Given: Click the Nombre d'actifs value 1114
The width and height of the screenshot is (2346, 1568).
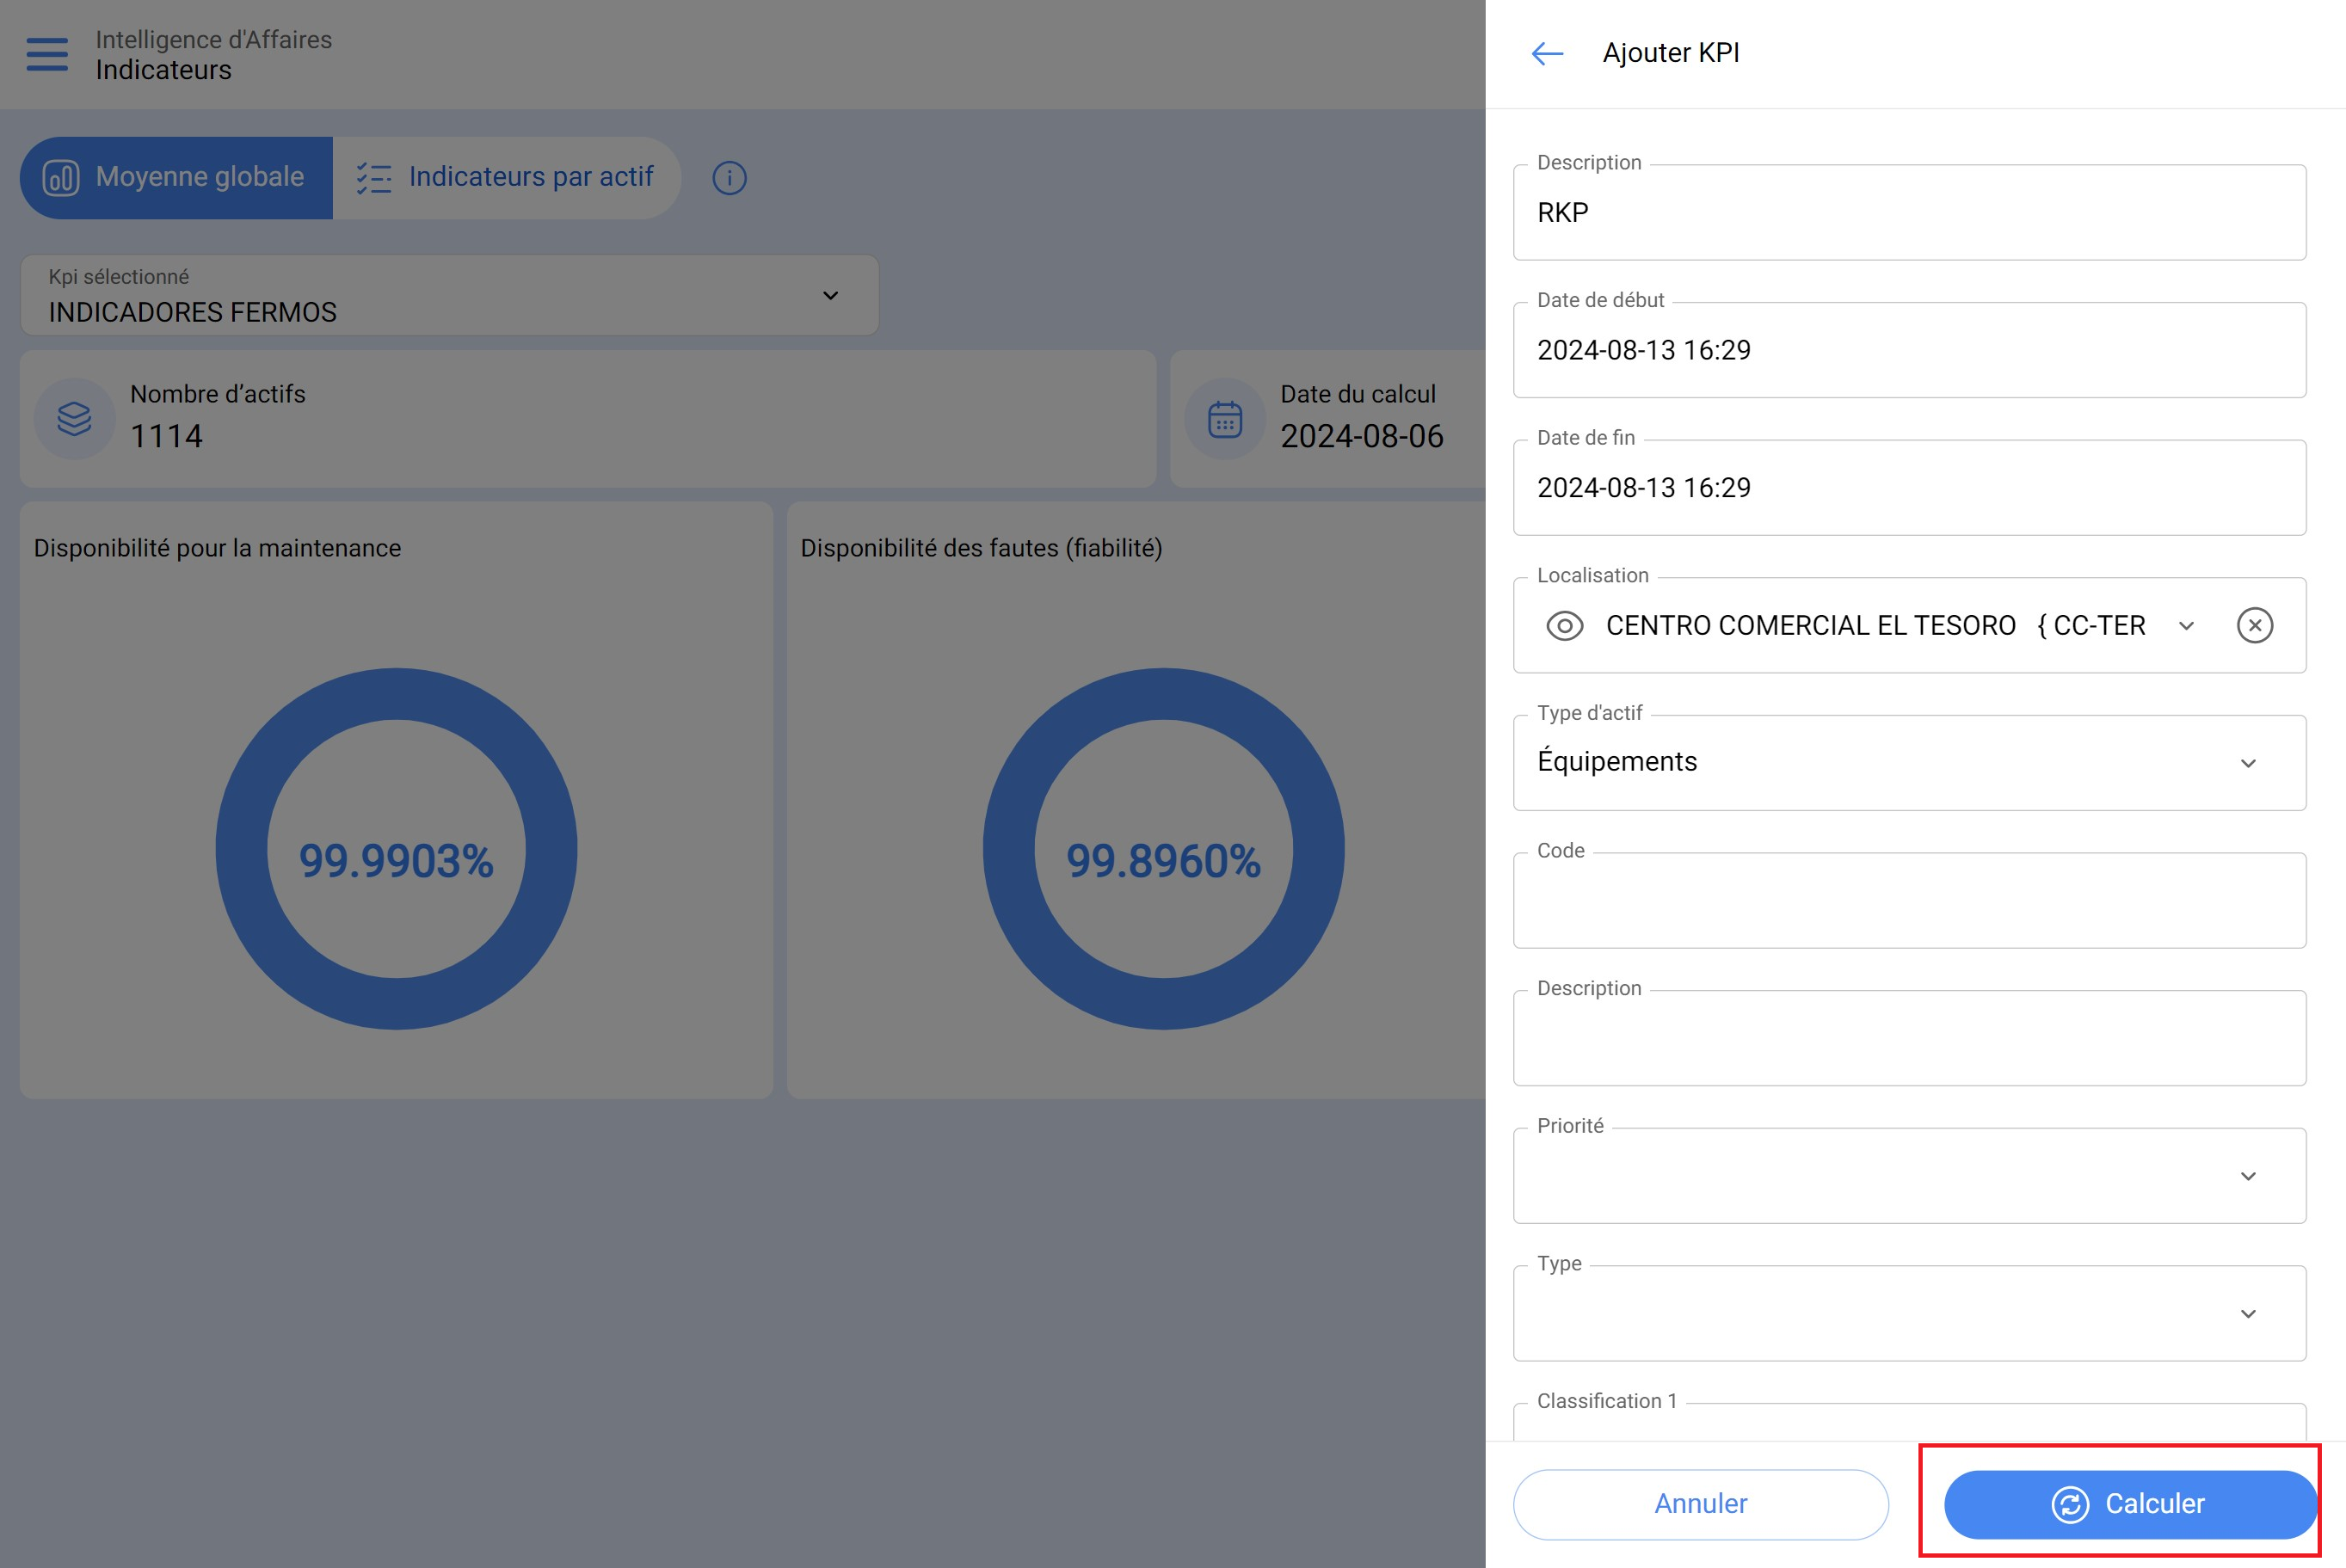Looking at the screenshot, I should pyautogui.click(x=166, y=437).
